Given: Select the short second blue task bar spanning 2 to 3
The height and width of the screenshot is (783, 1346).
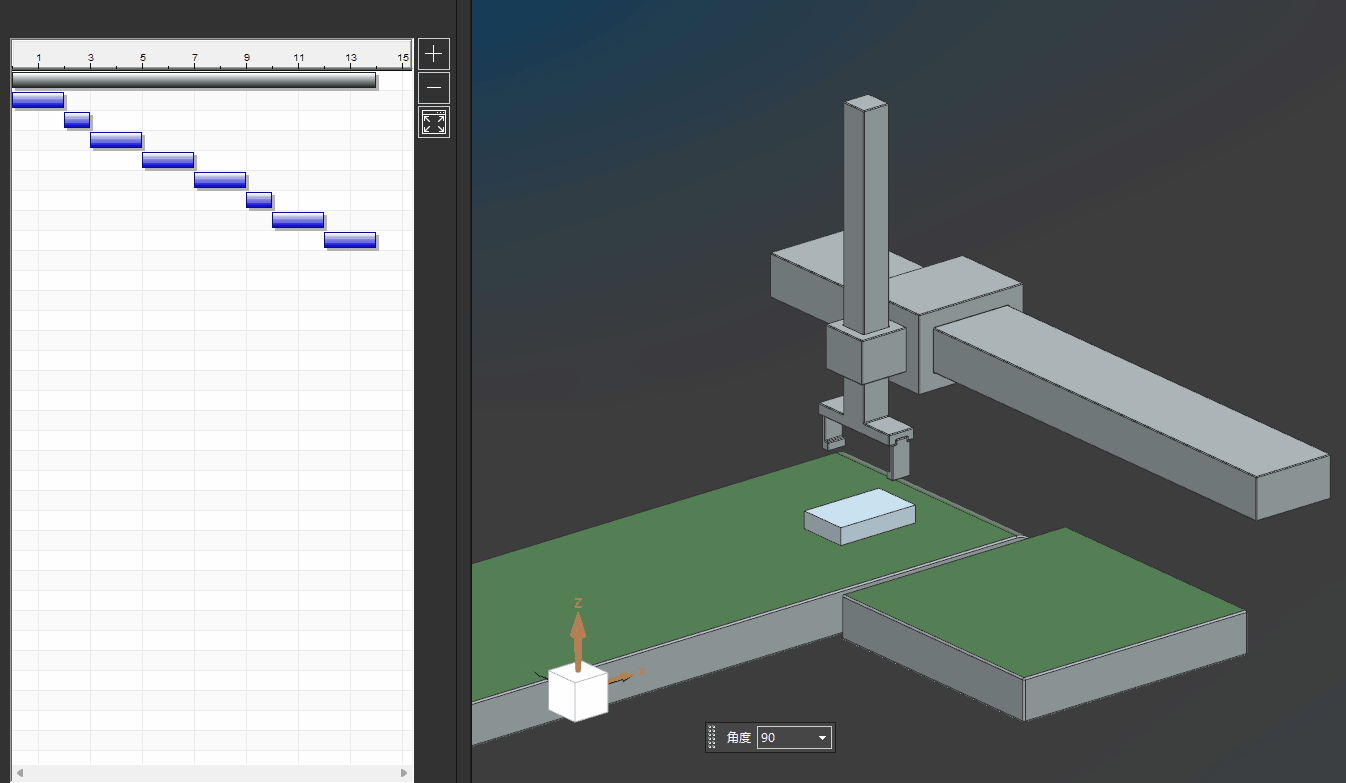Looking at the screenshot, I should [77, 120].
